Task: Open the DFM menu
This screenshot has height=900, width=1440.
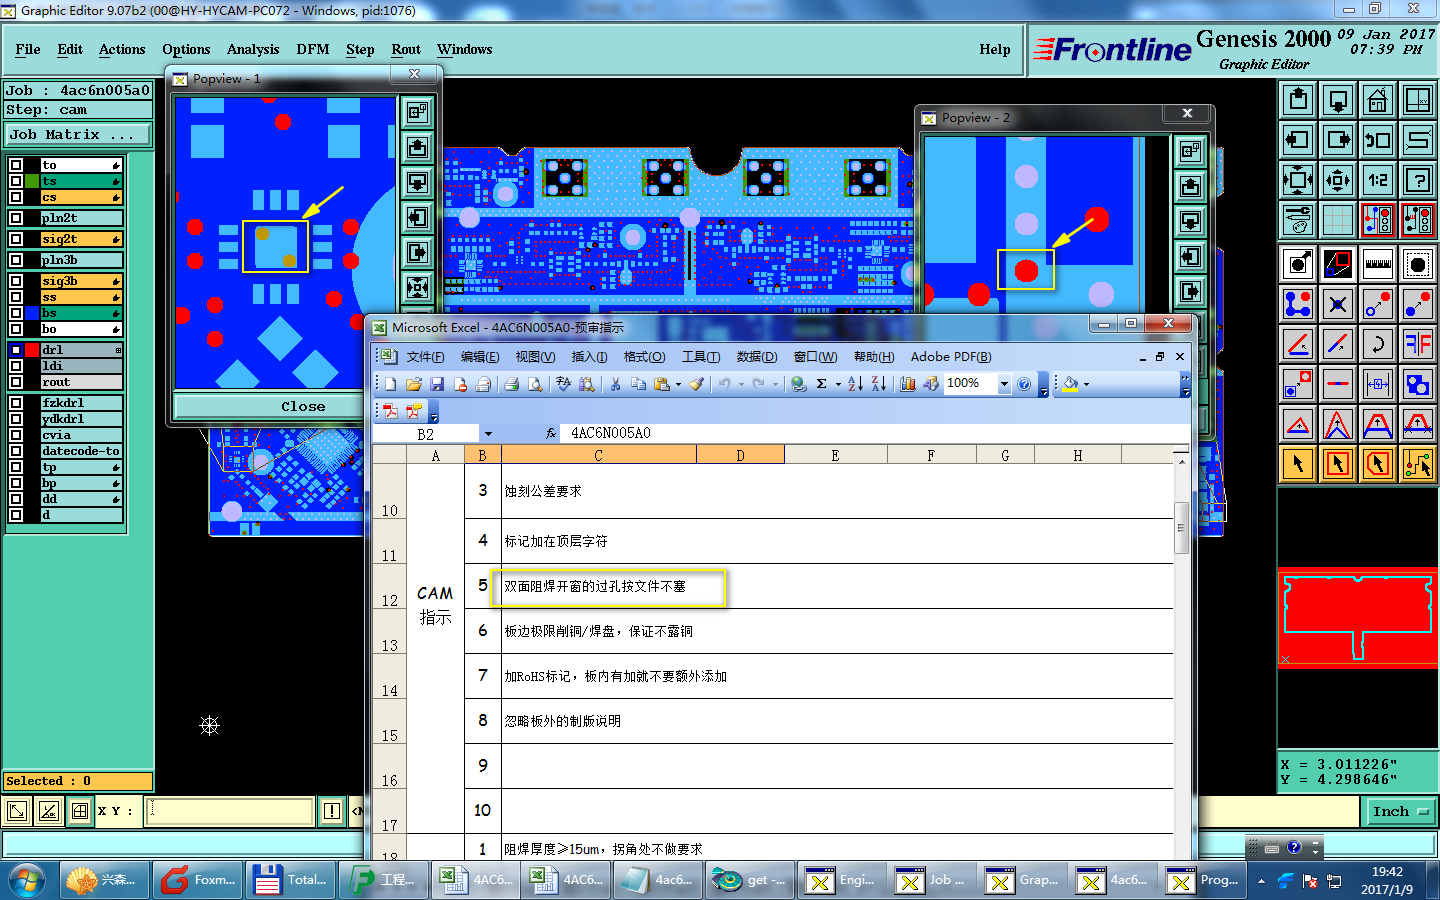Action: pos(312,49)
